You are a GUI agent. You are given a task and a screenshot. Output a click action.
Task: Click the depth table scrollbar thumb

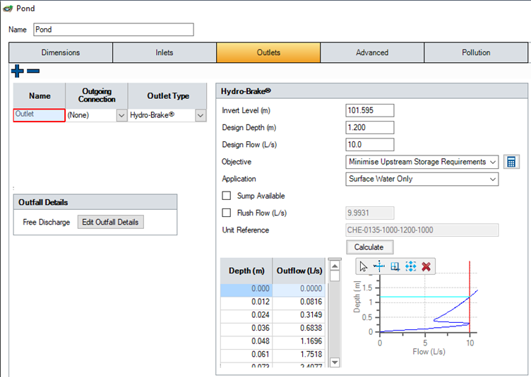pos(335,276)
